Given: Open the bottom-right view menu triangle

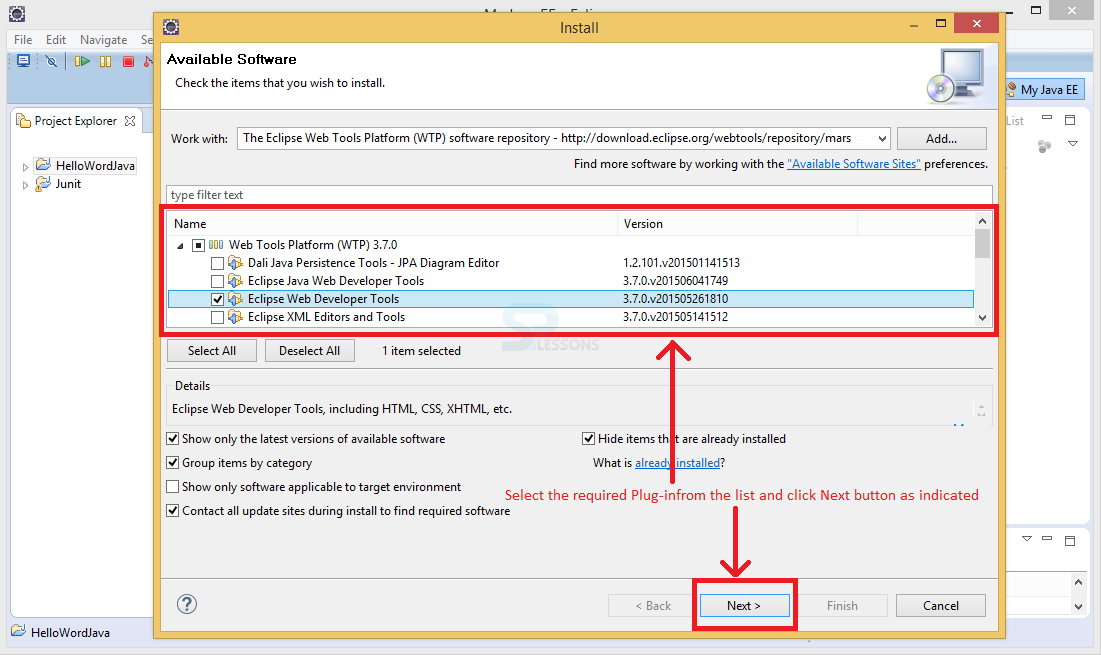Looking at the screenshot, I should 1027,538.
